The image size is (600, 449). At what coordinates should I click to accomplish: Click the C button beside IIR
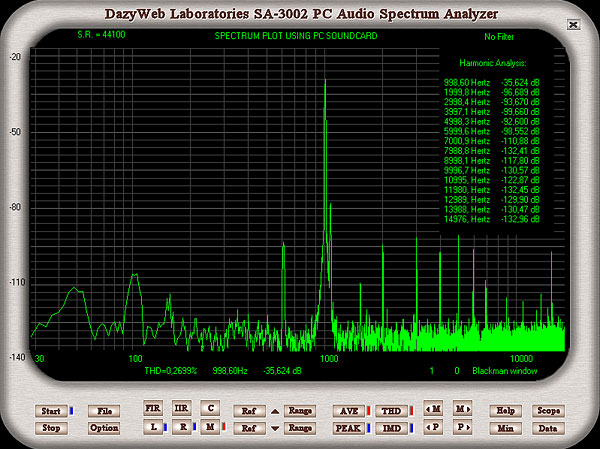210,409
